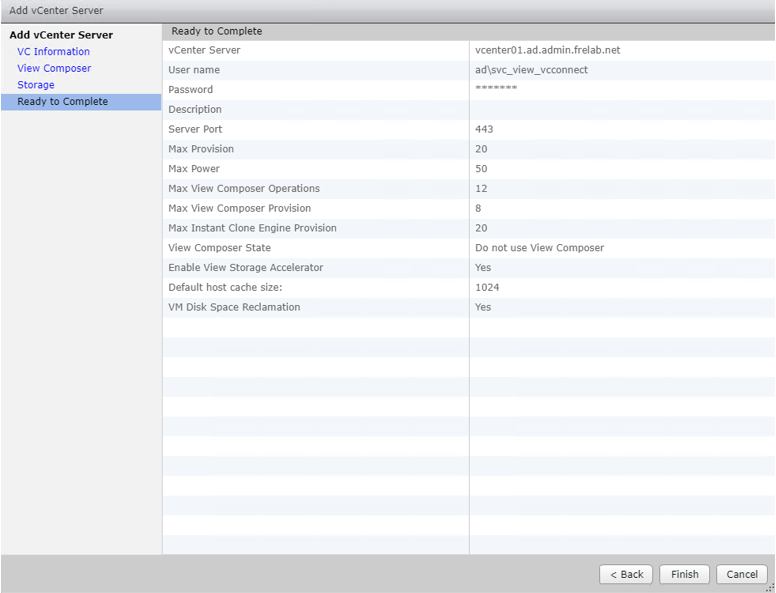776x593 pixels.
Task: Click the Finish button
Action: (685, 575)
